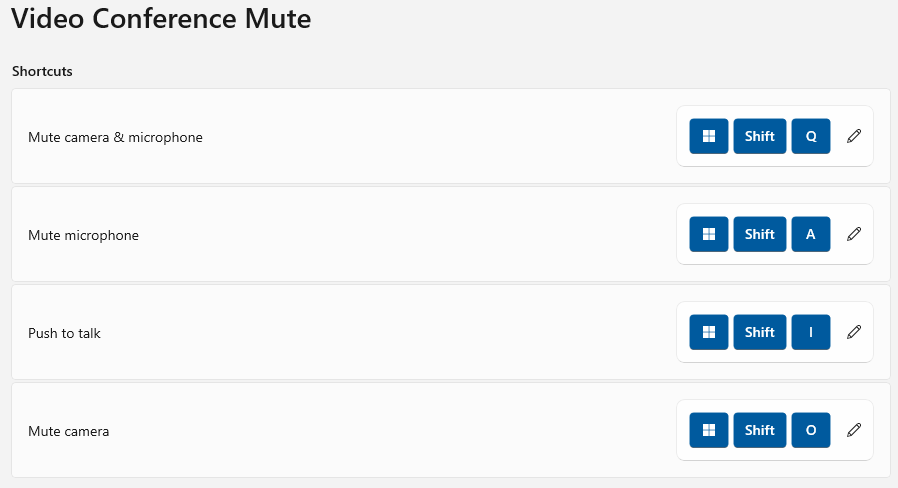Click the Shift key of the Mute microphone shortcut
The height and width of the screenshot is (488, 898).
tap(760, 234)
